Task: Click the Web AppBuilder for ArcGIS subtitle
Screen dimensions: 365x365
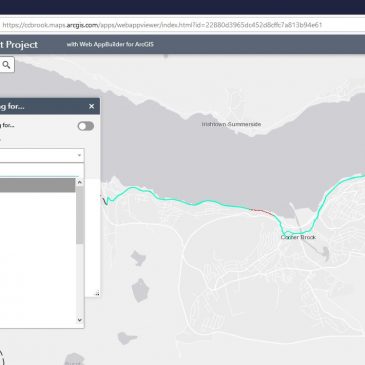Action: point(110,44)
